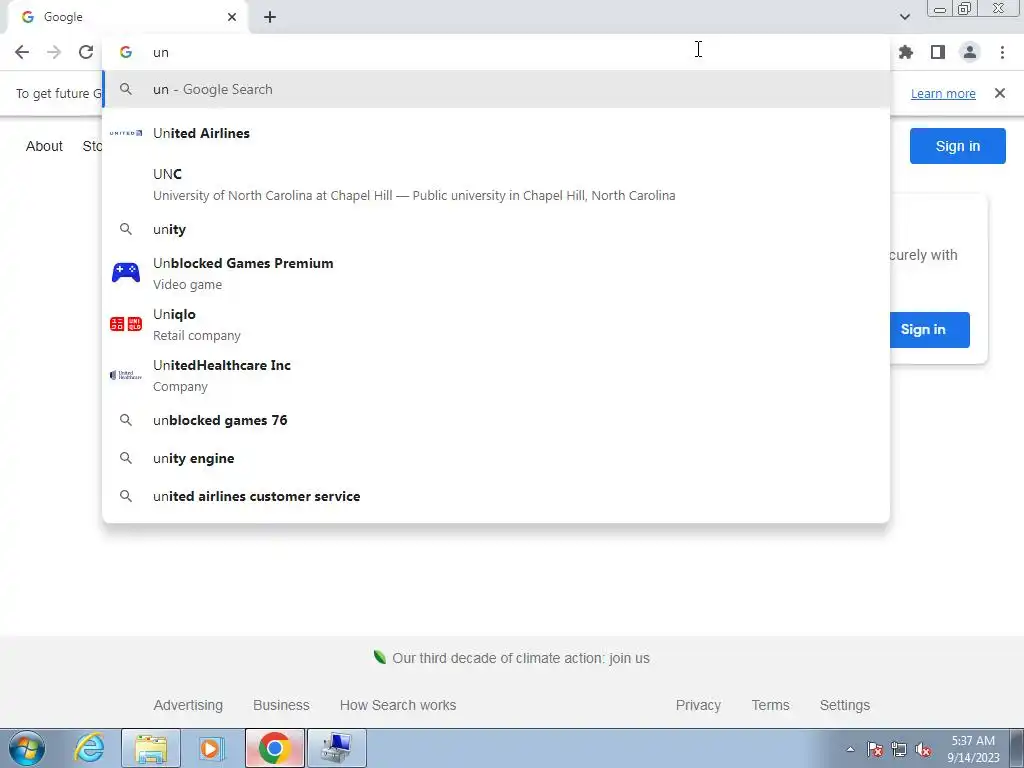Select 'un - Google Search' suggestion
The width and height of the screenshot is (1024, 768).
[x=496, y=89]
